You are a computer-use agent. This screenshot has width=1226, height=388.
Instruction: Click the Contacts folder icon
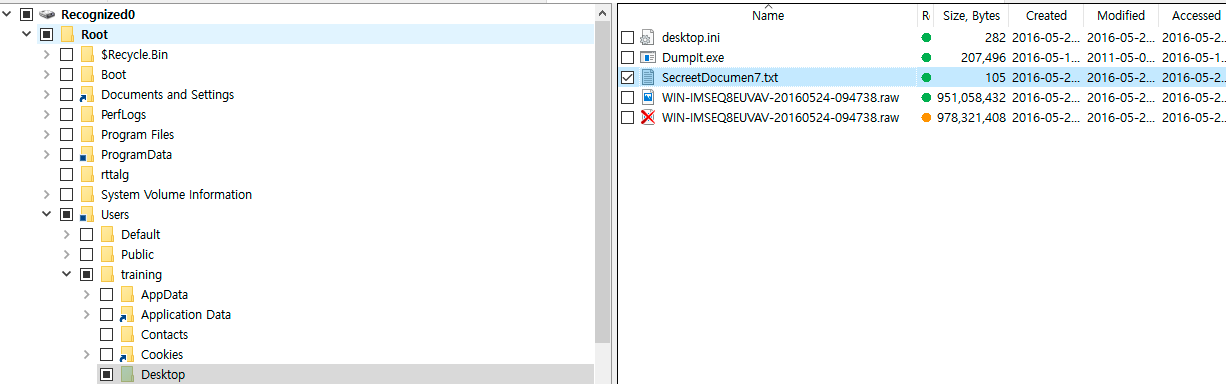click(x=127, y=335)
